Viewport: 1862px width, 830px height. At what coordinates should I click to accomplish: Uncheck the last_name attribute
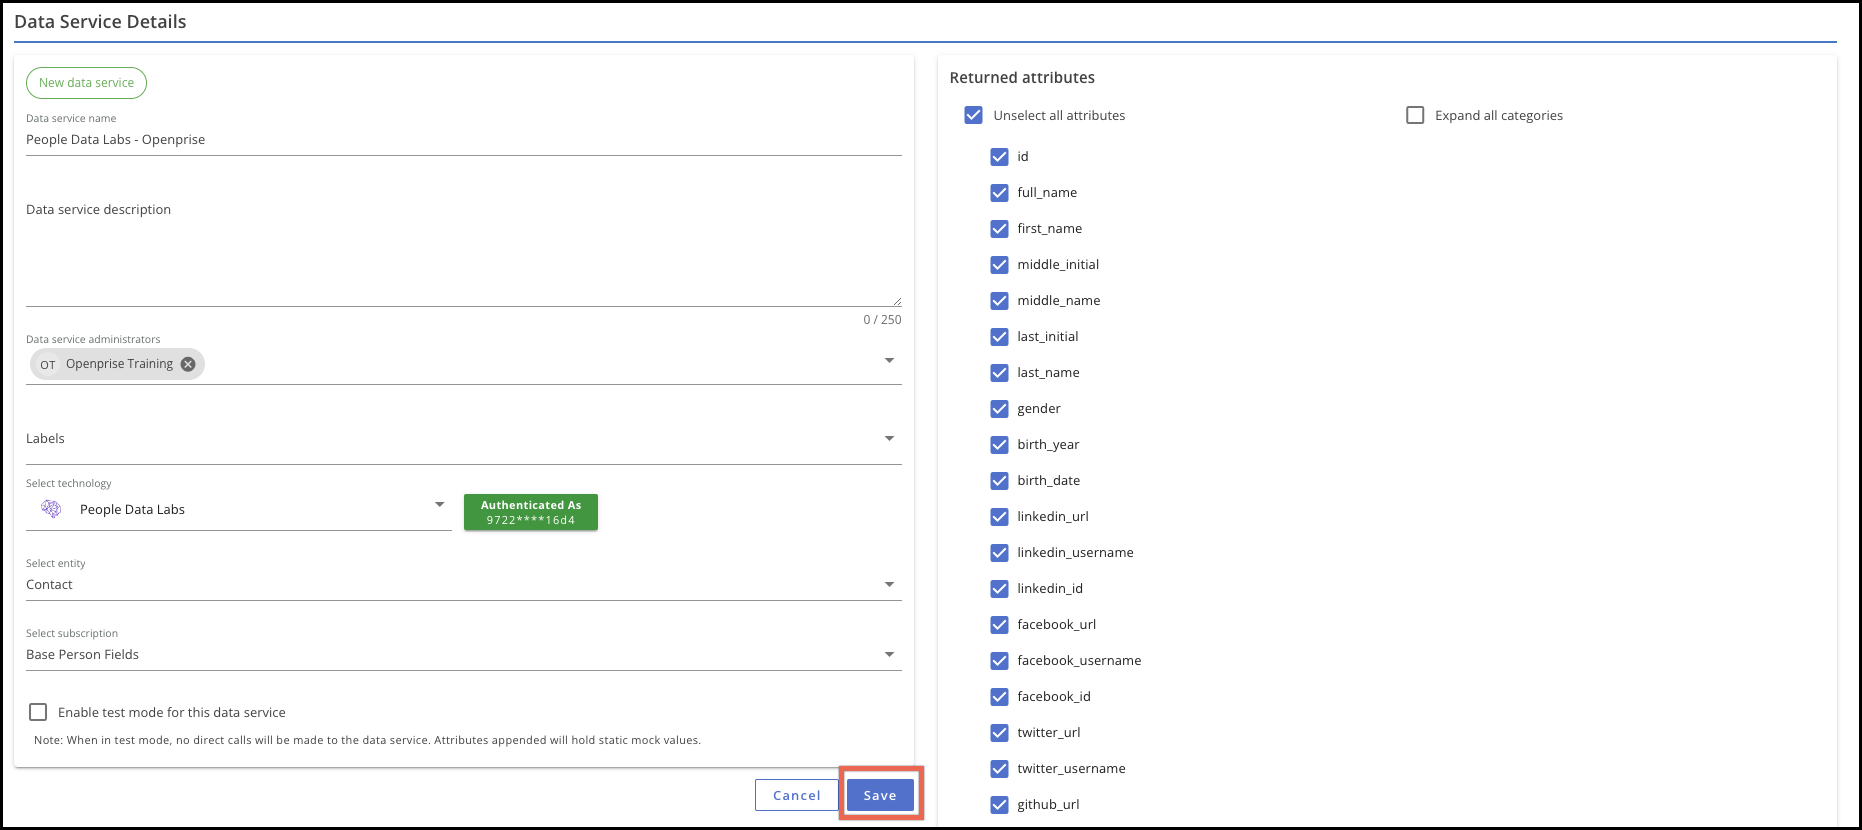(x=999, y=373)
